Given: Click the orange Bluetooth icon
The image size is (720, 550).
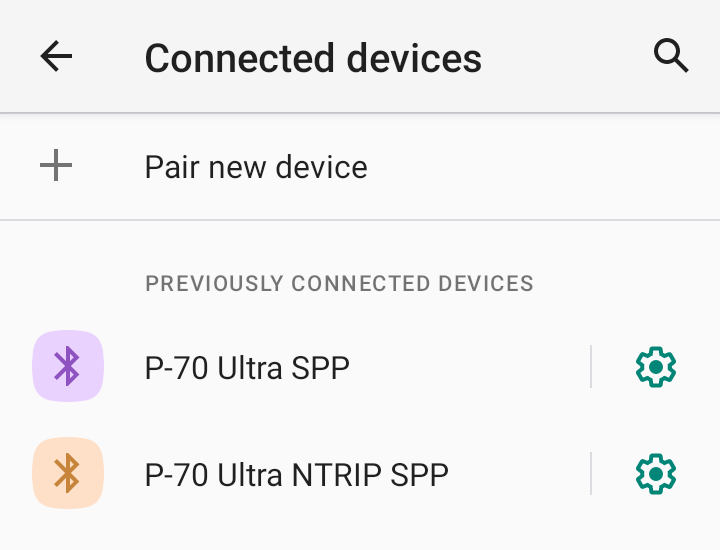Looking at the screenshot, I should (68, 473).
